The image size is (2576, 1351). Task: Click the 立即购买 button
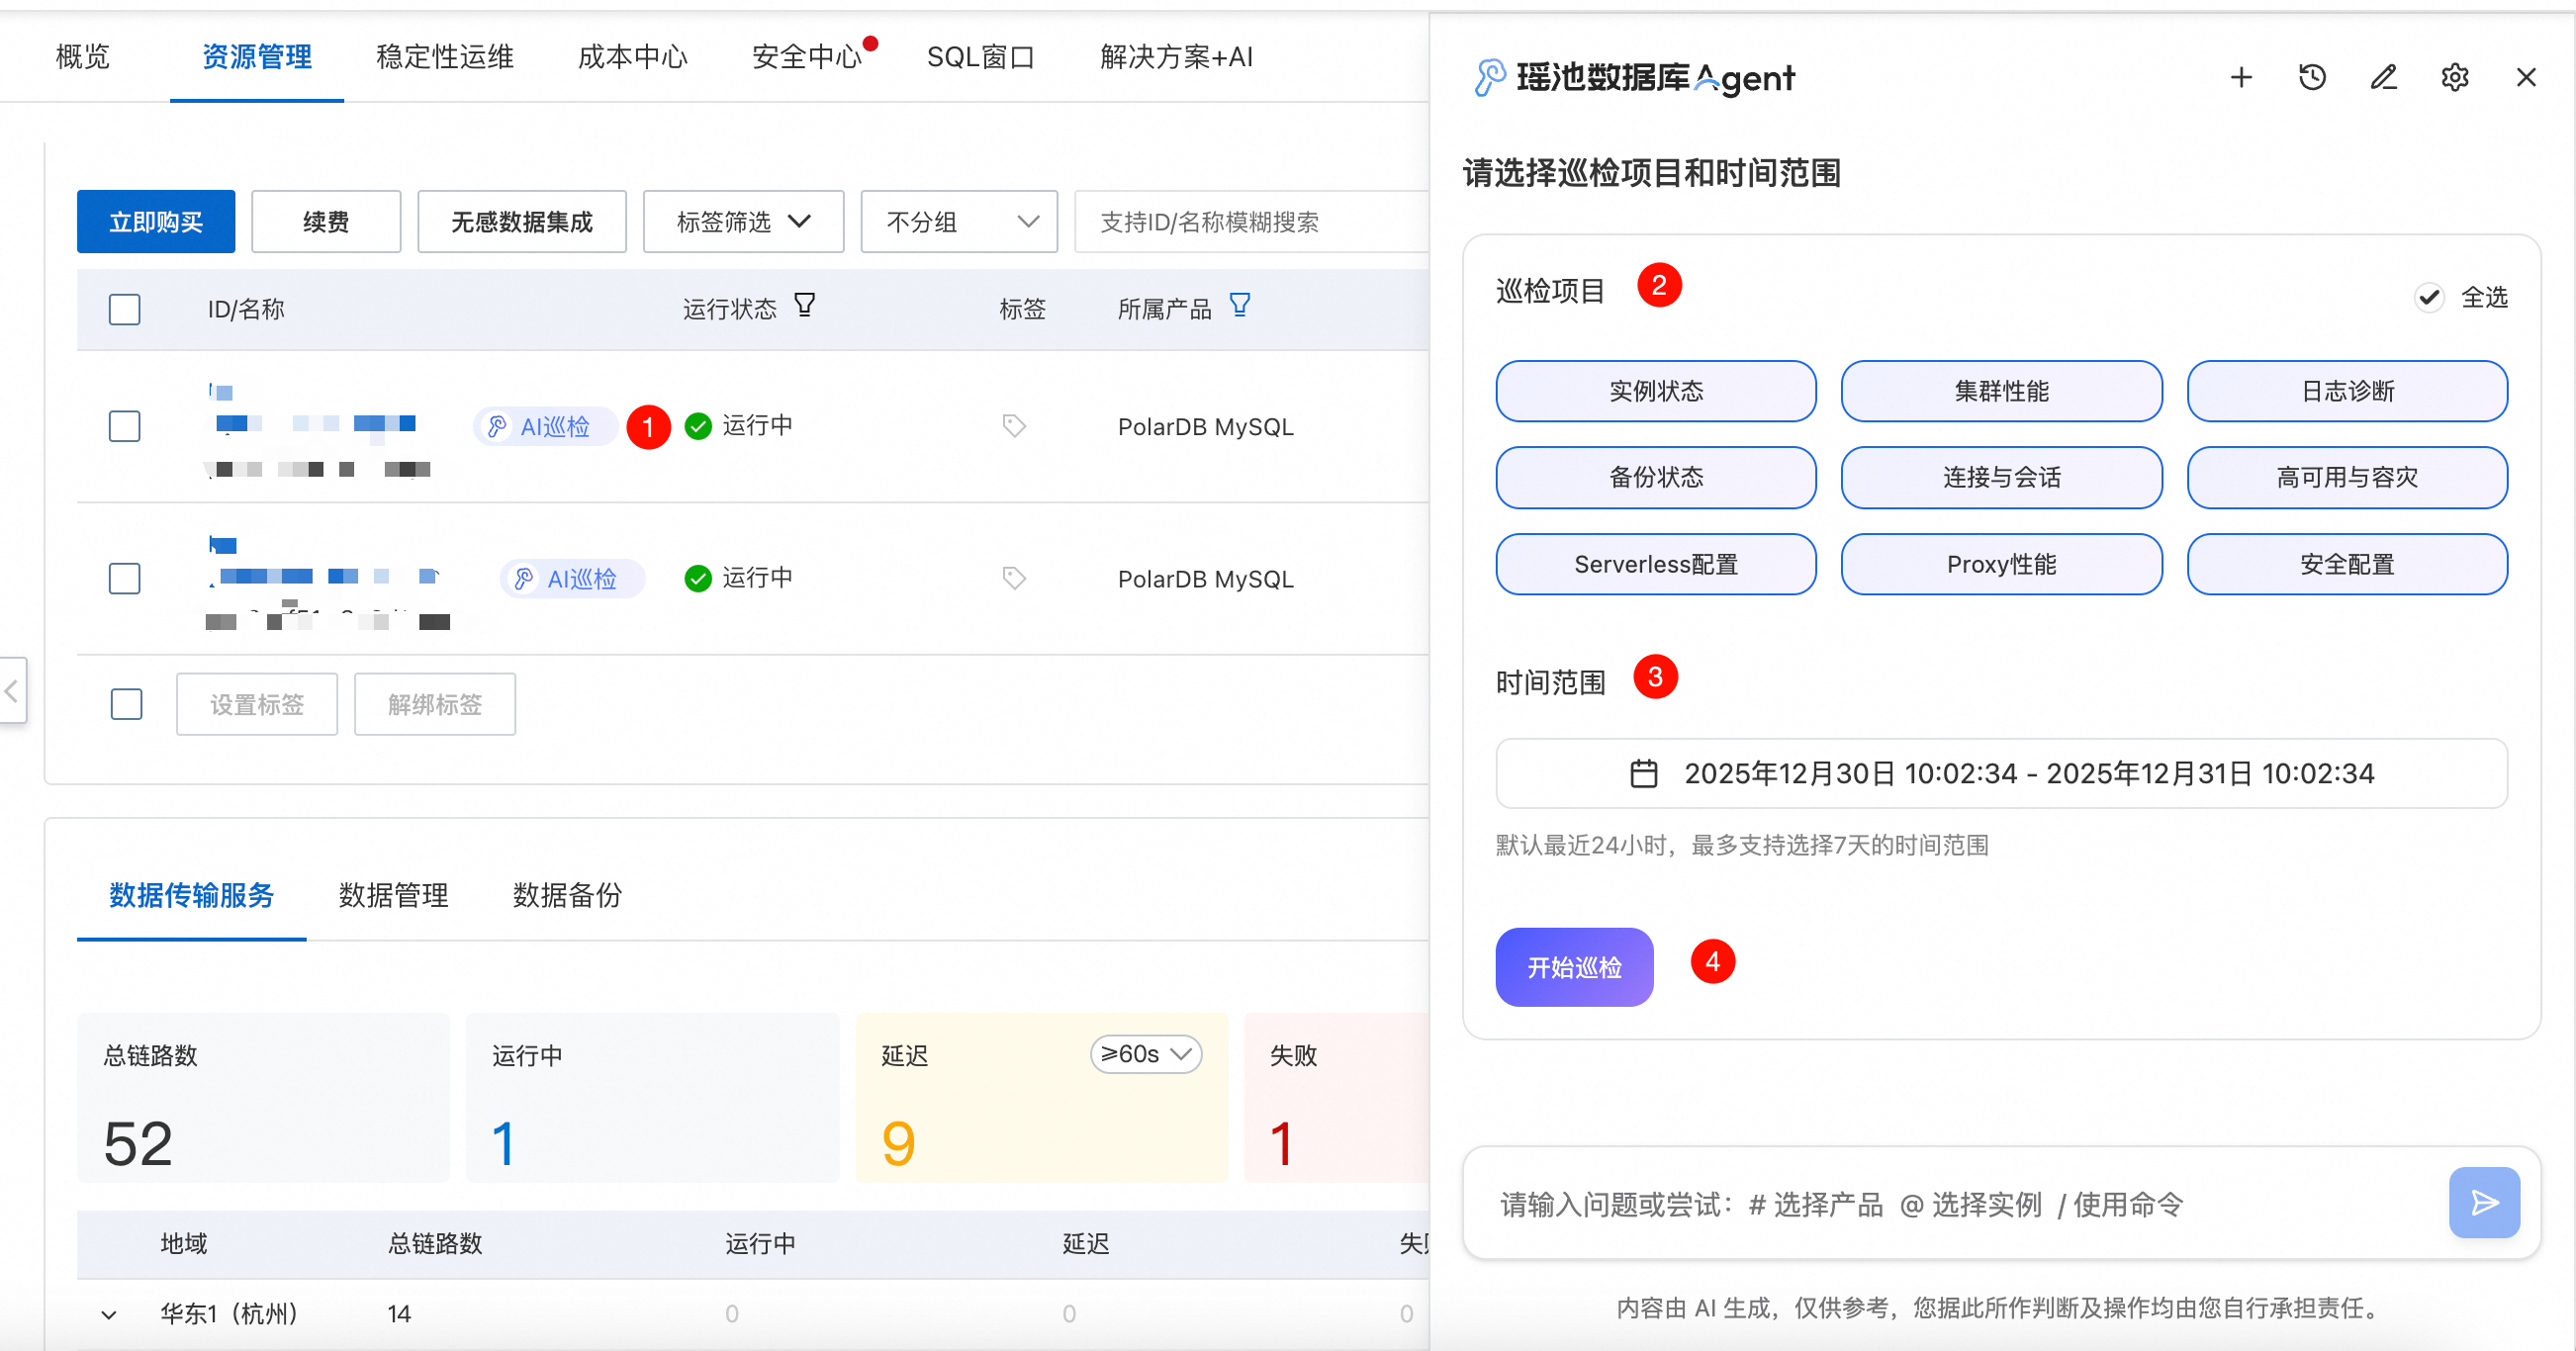click(156, 221)
